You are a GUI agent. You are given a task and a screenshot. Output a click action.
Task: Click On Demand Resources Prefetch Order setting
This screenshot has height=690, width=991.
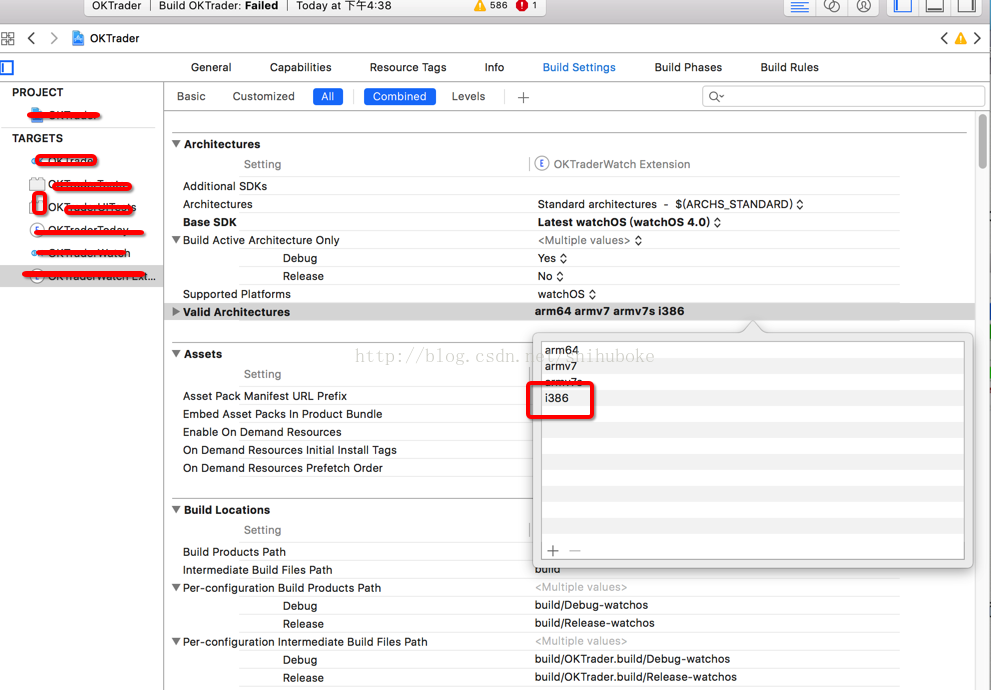283,468
